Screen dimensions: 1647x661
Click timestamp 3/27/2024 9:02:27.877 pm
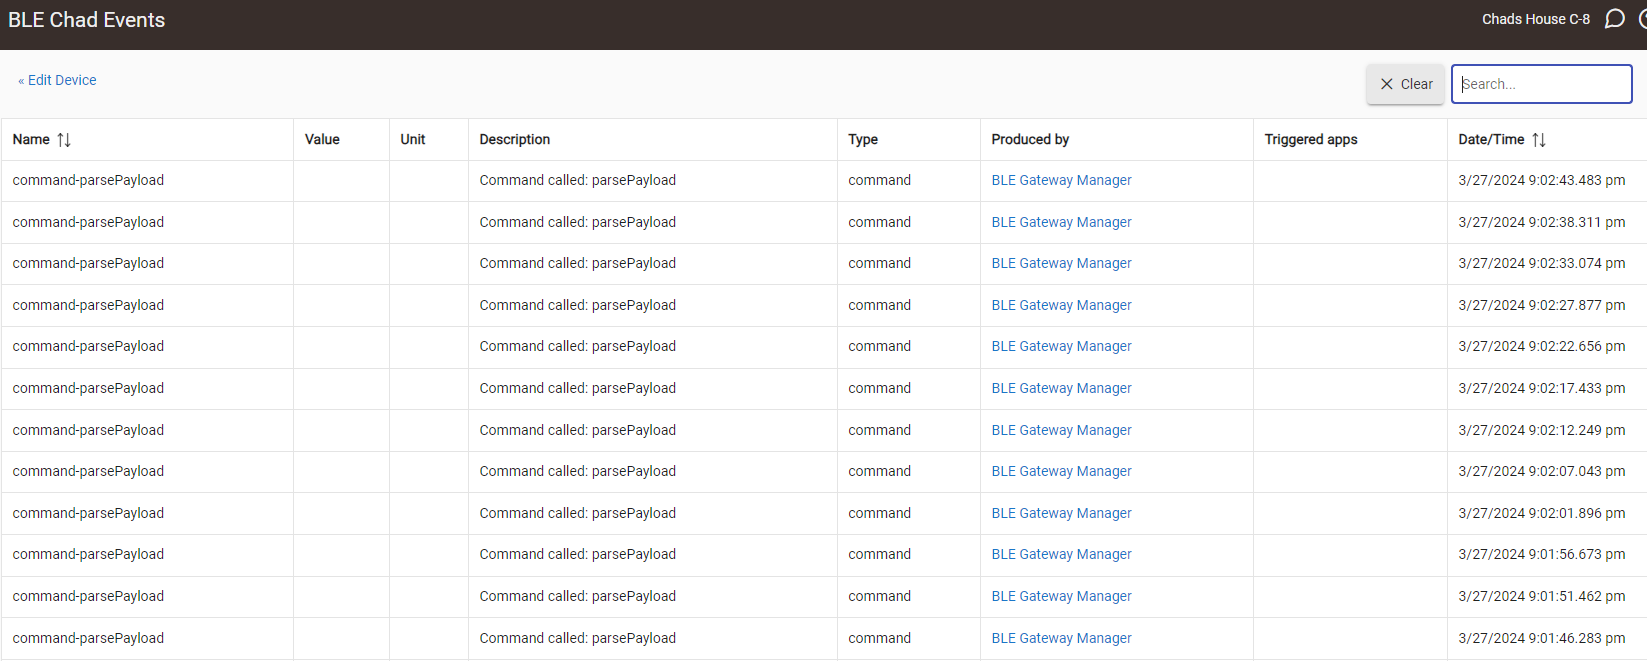(x=1541, y=305)
